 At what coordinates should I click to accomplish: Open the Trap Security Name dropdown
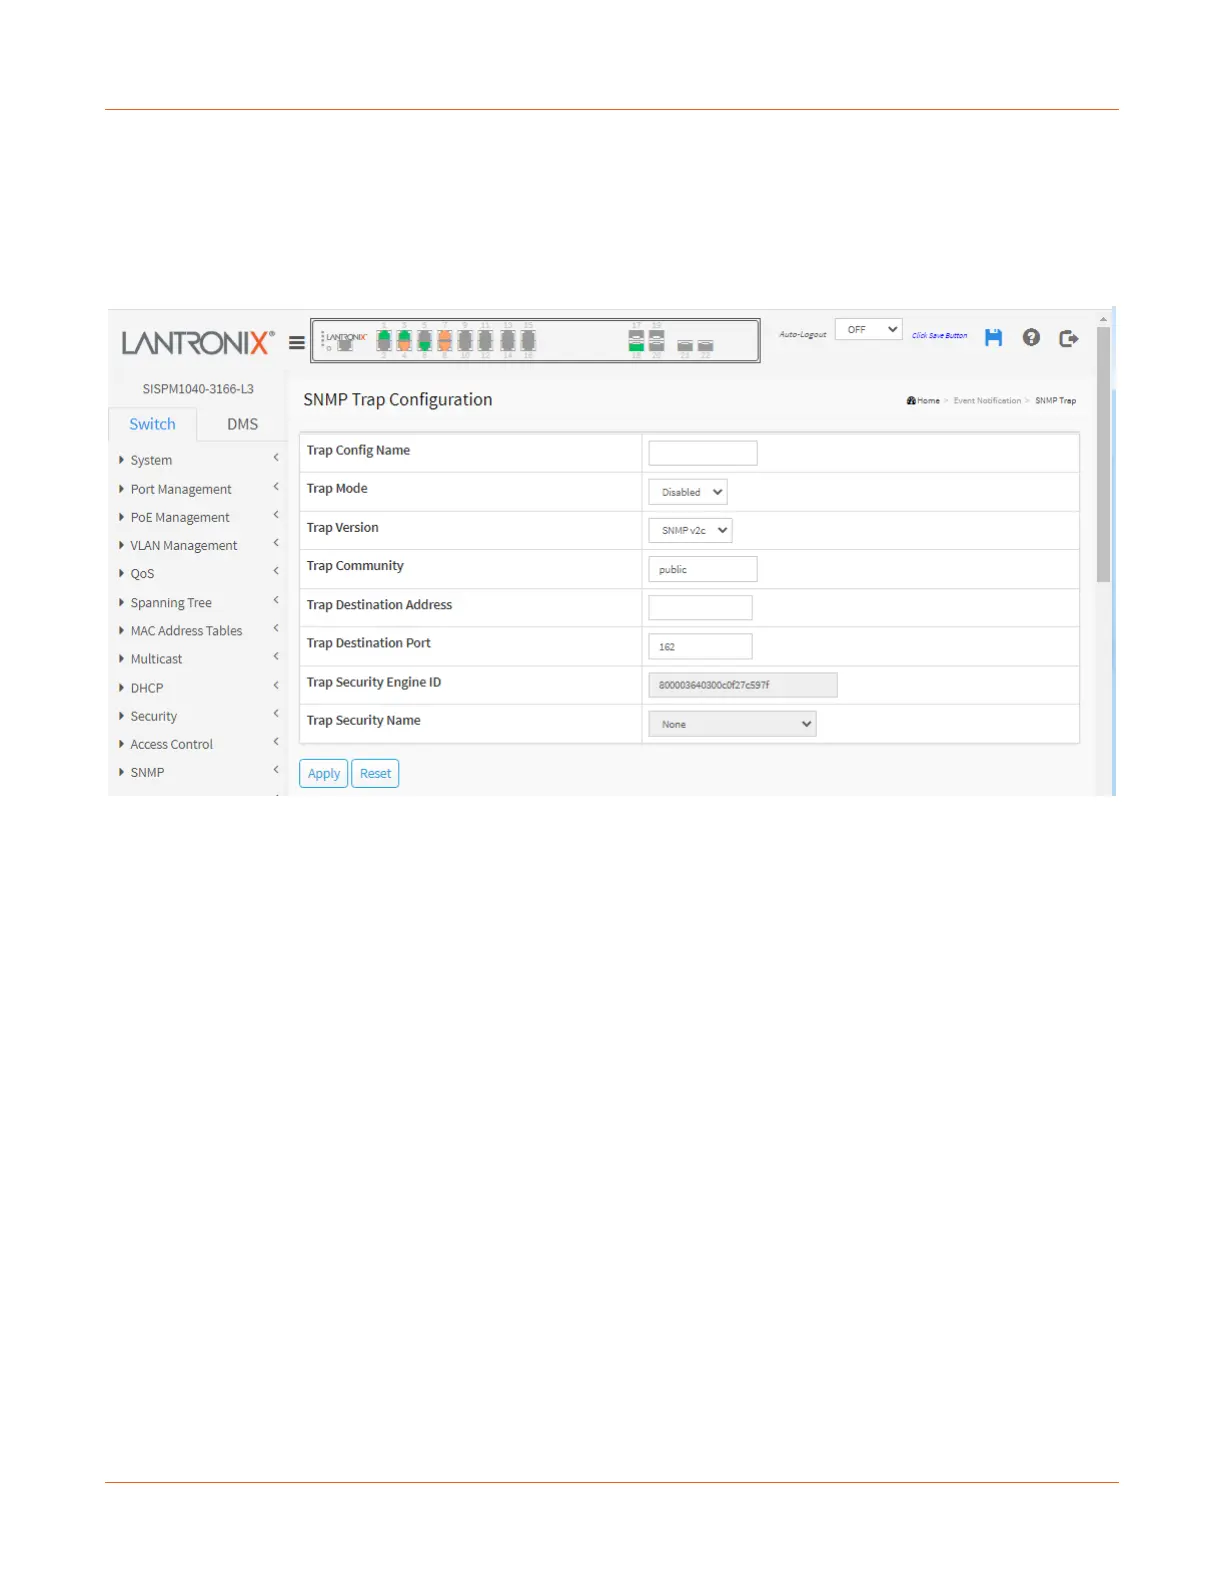click(x=732, y=724)
